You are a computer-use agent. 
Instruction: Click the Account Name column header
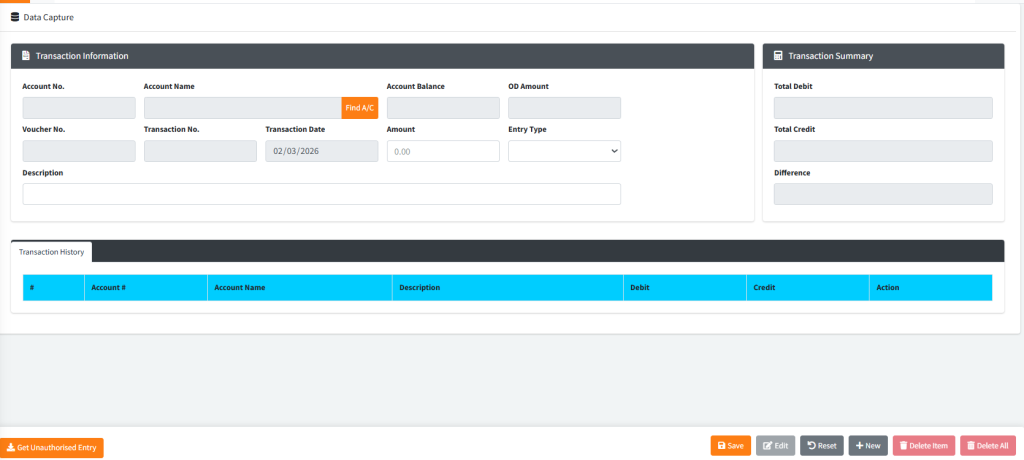[x=240, y=288]
